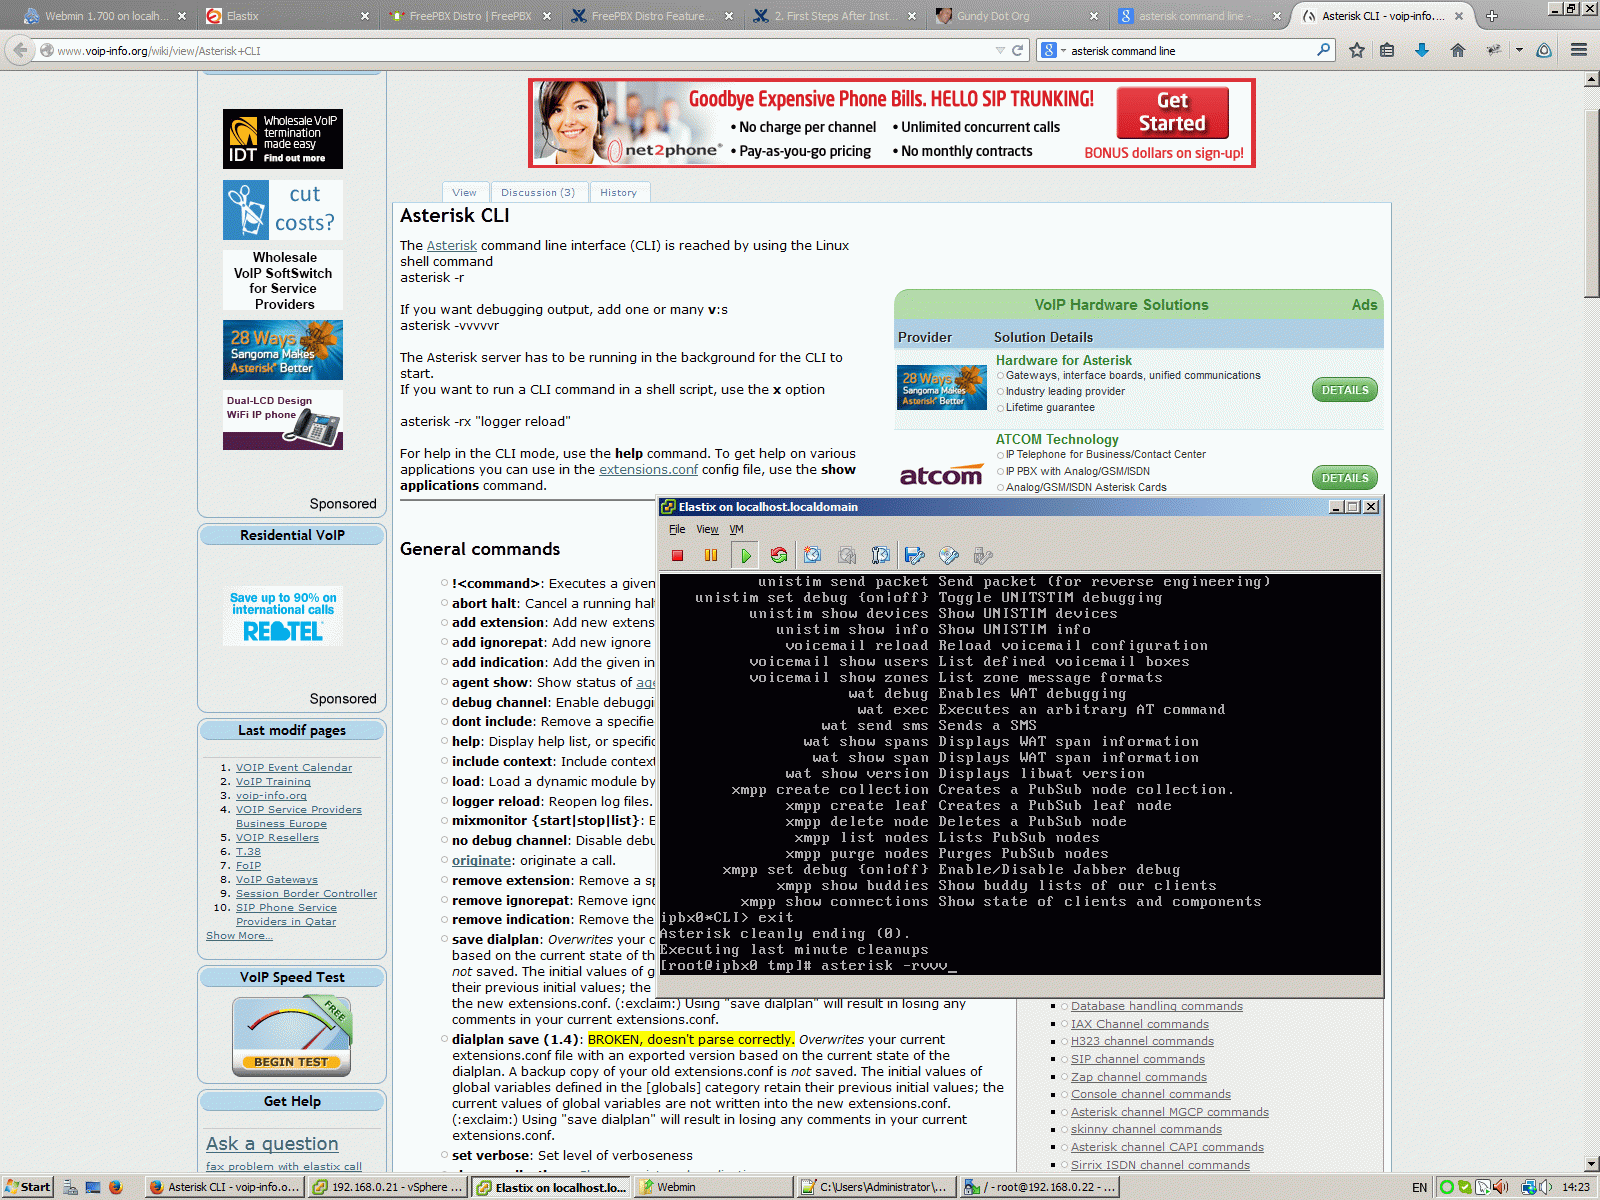Image resolution: width=1600 pixels, height=1200 pixels.
Task: Open the View menu in Elastix console
Action: coord(707,529)
